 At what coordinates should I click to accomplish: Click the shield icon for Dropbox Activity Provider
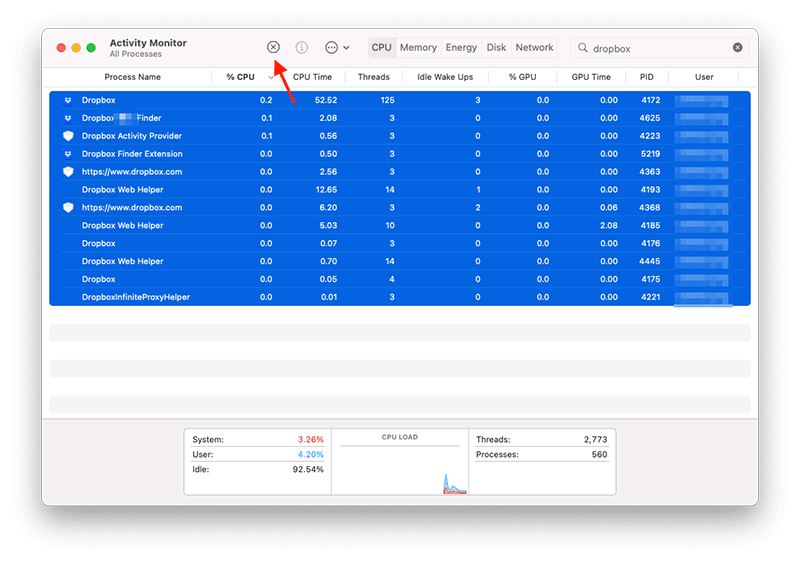(68, 136)
